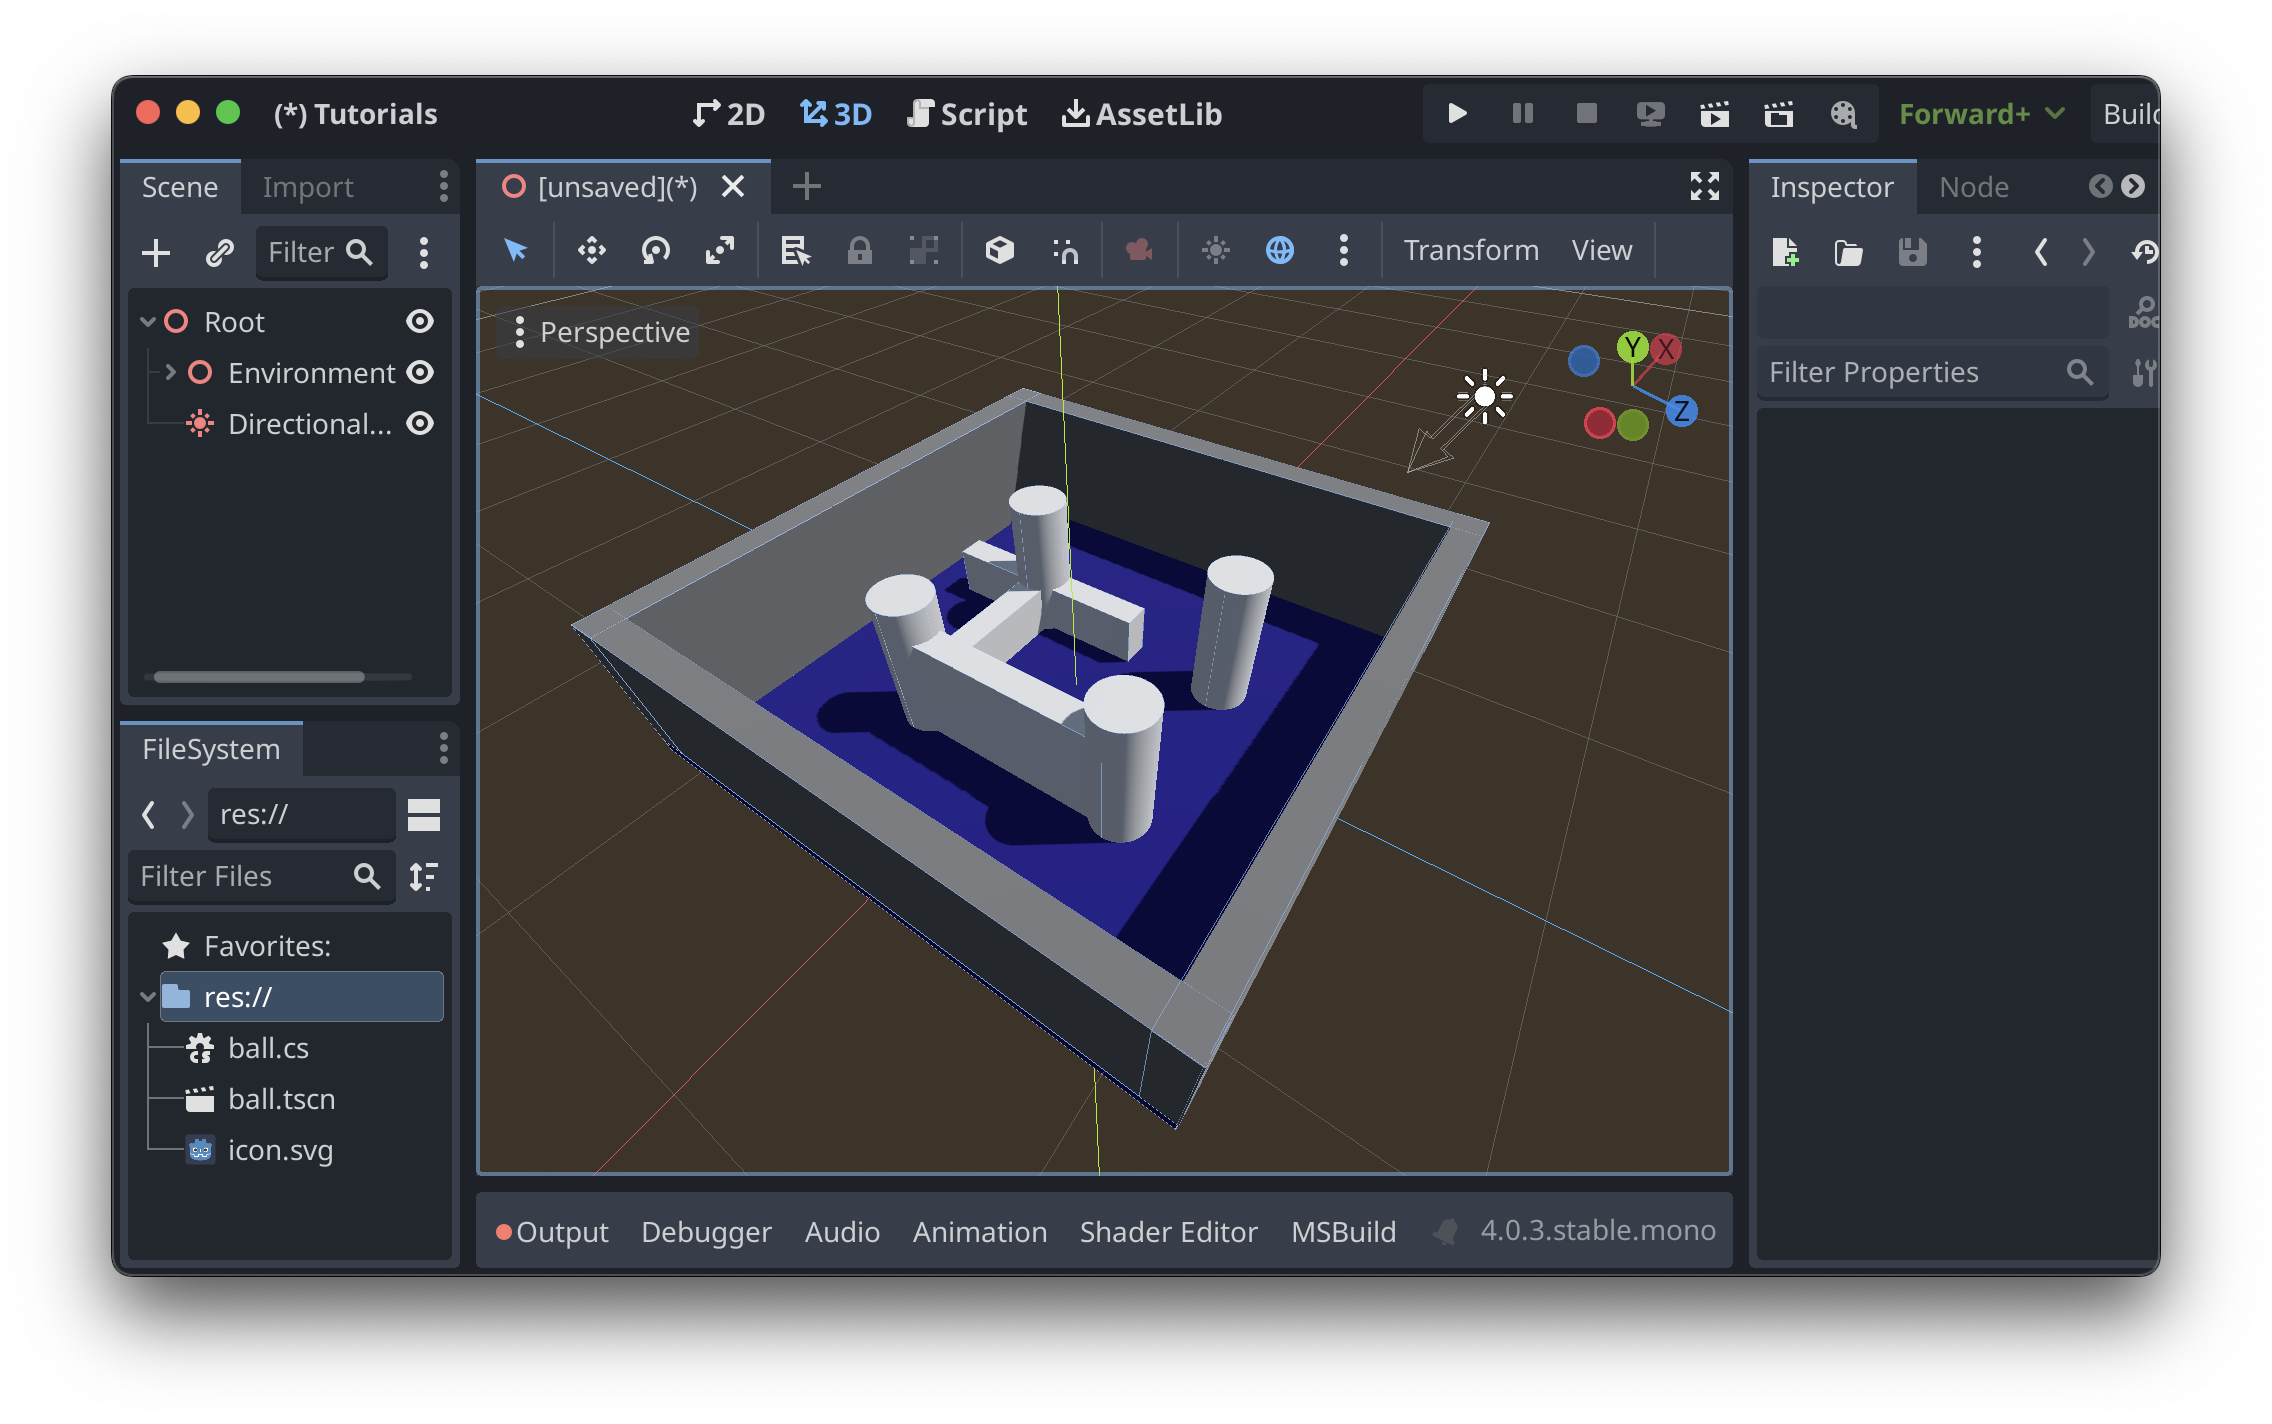Image resolution: width=2272 pixels, height=1424 pixels.
Task: Lock the selected node with the padlock
Action: [x=859, y=250]
